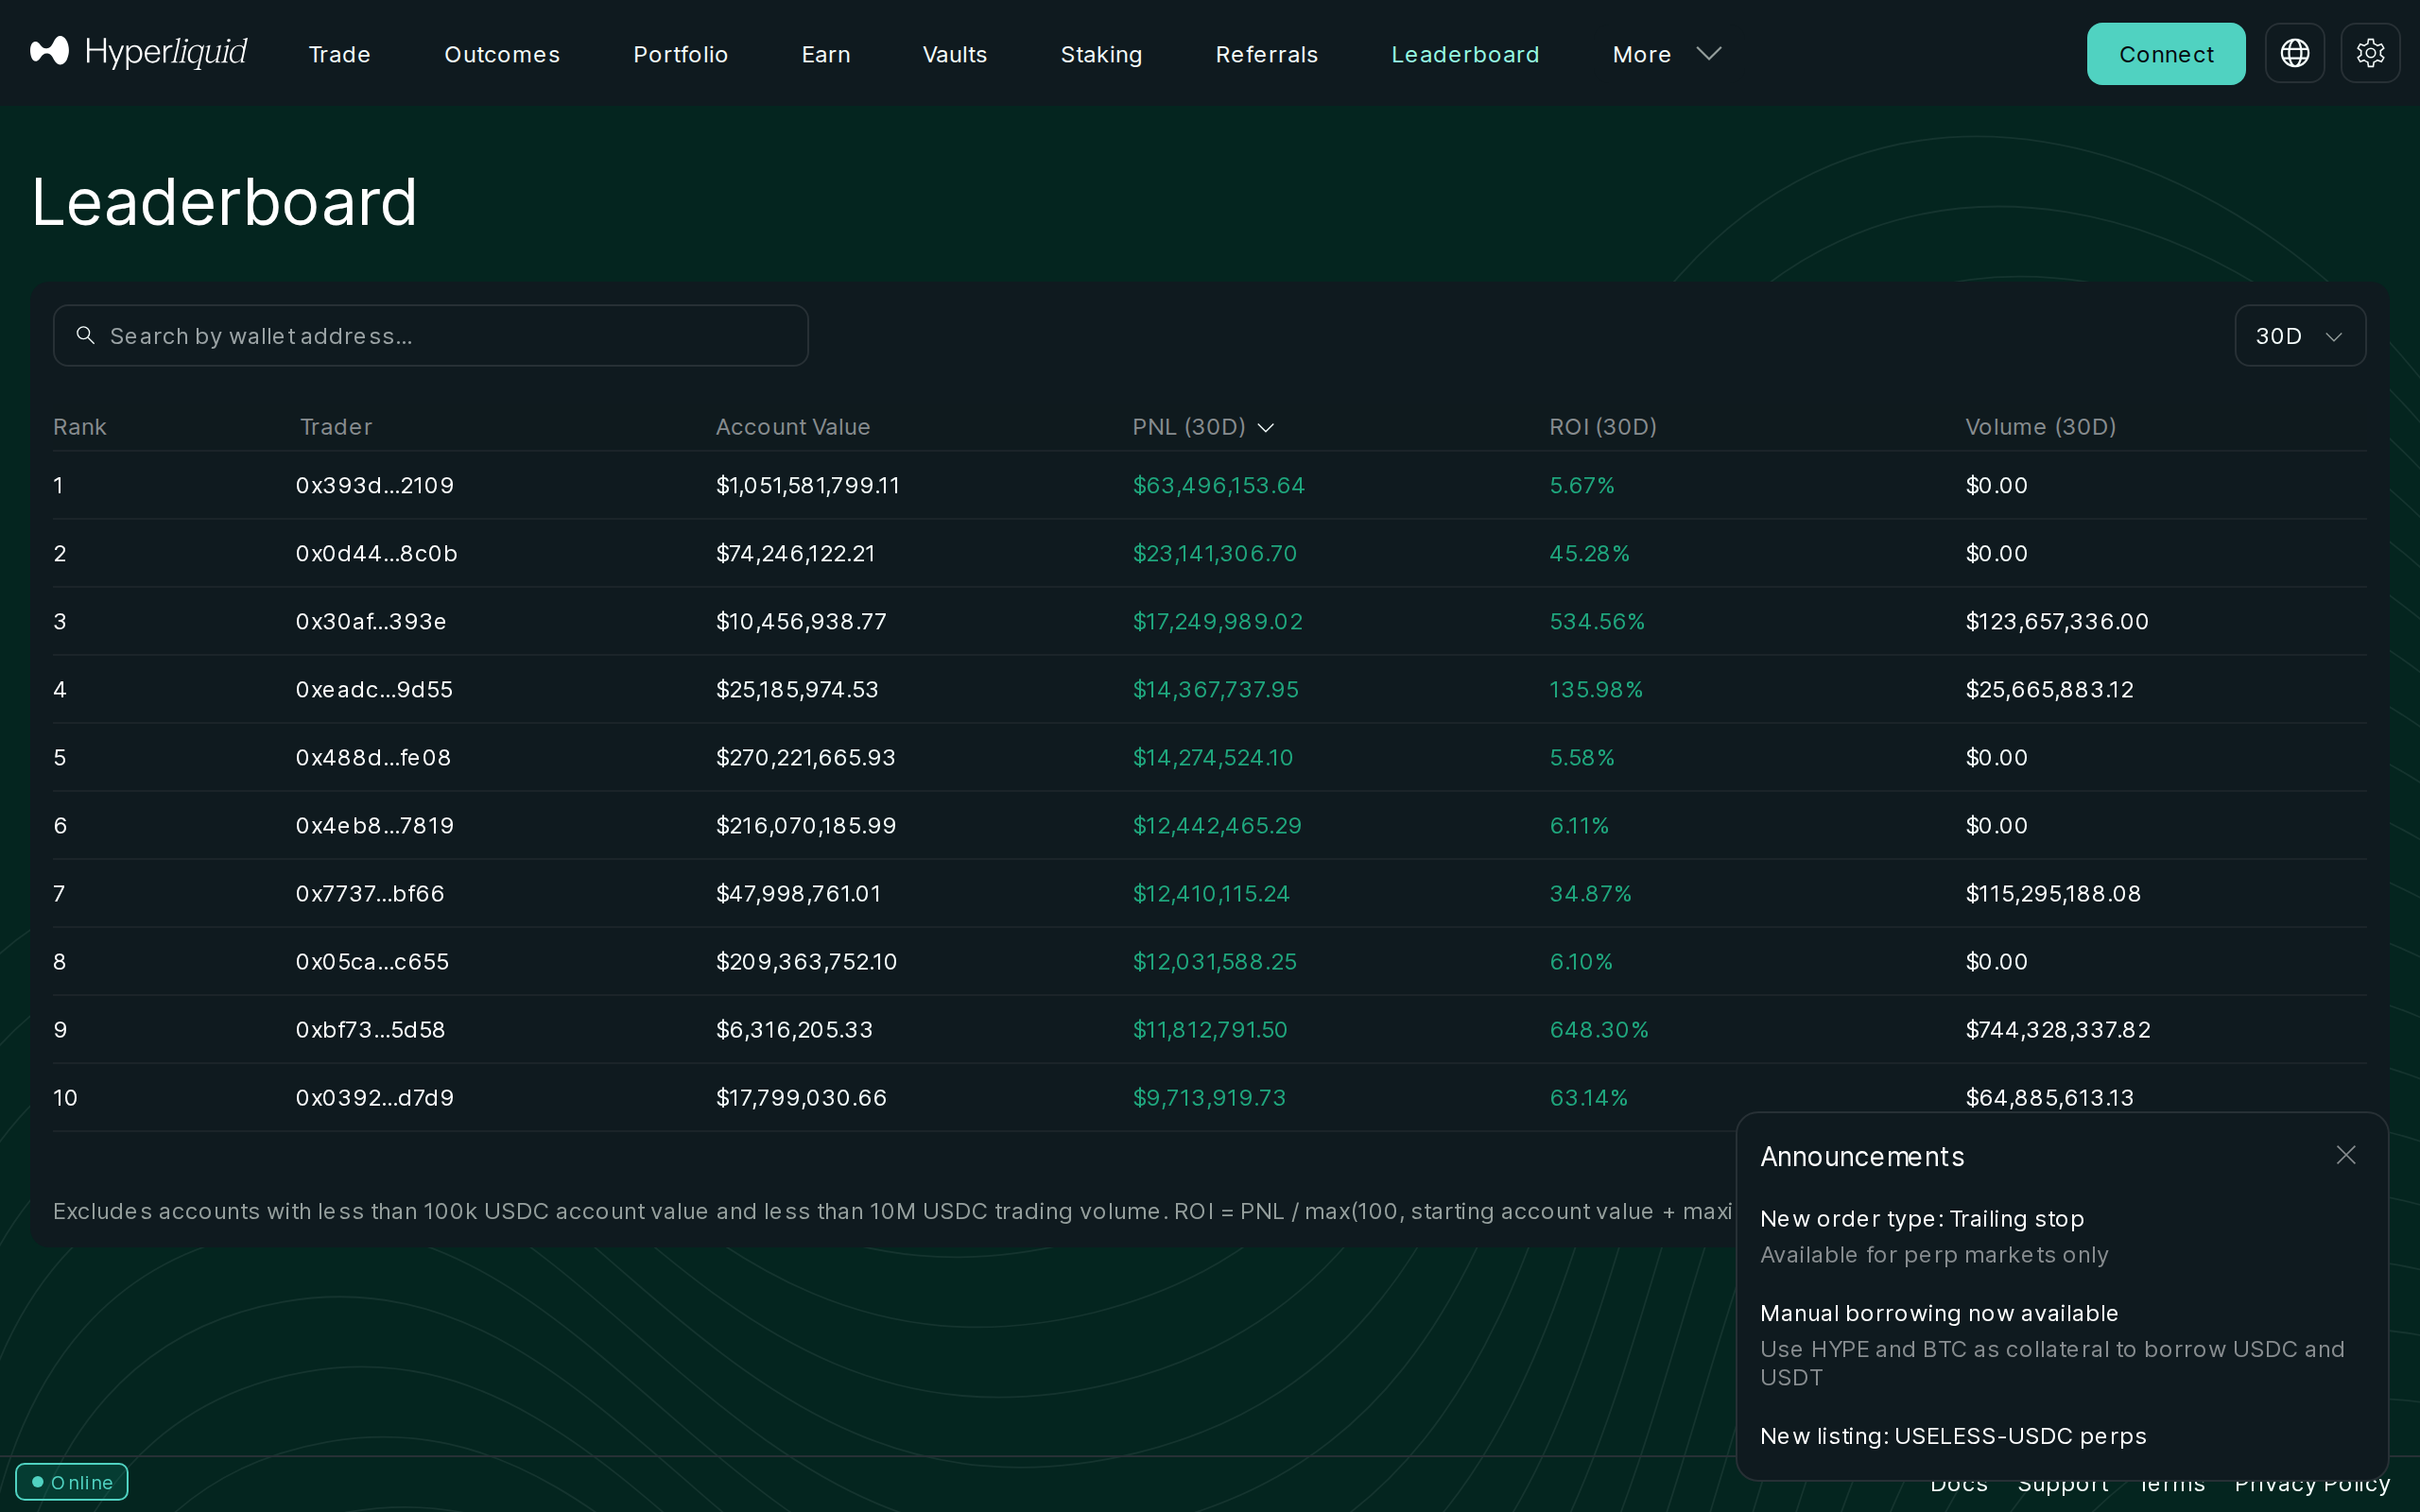This screenshot has width=2420, height=1512.
Task: Open the Staking page
Action: 1101,54
